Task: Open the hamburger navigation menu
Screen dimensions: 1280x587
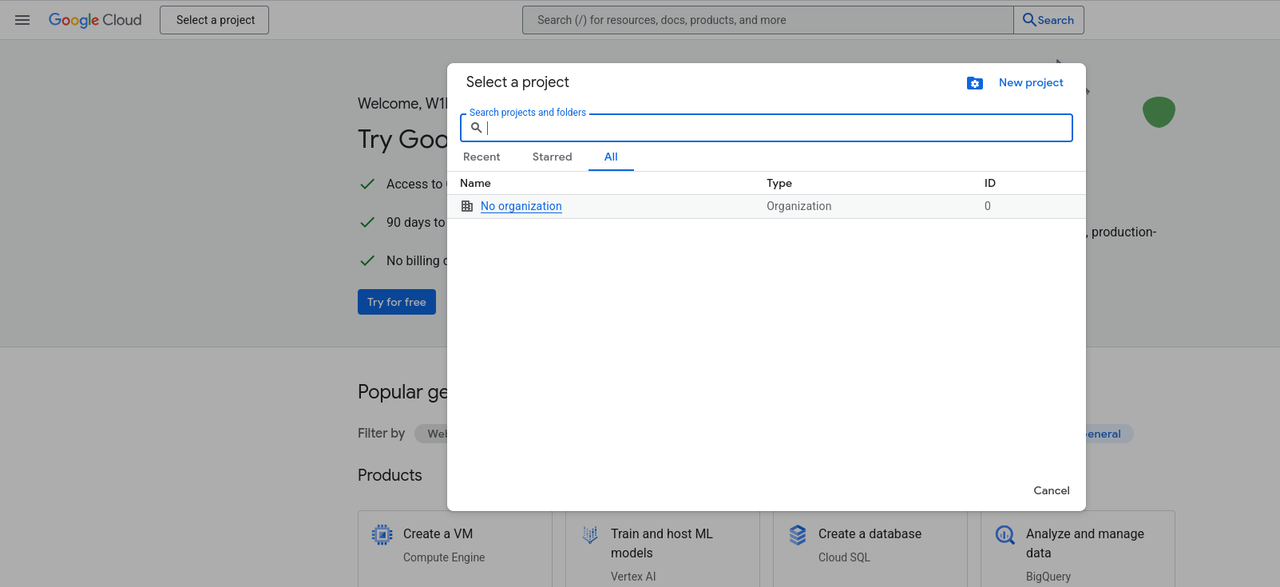Action: (x=22, y=20)
